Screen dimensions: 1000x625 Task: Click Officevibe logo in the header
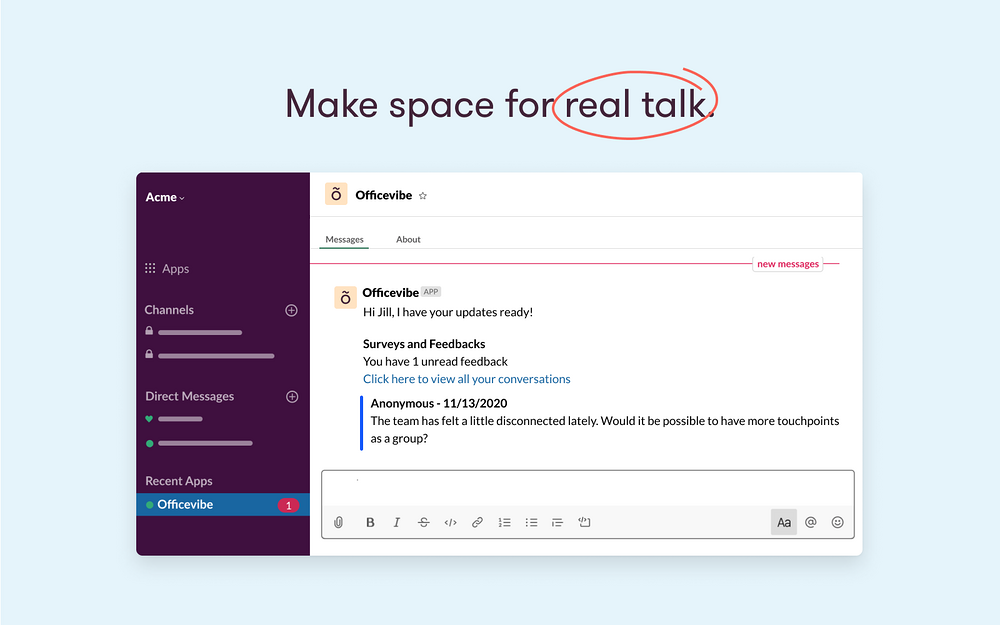(336, 194)
